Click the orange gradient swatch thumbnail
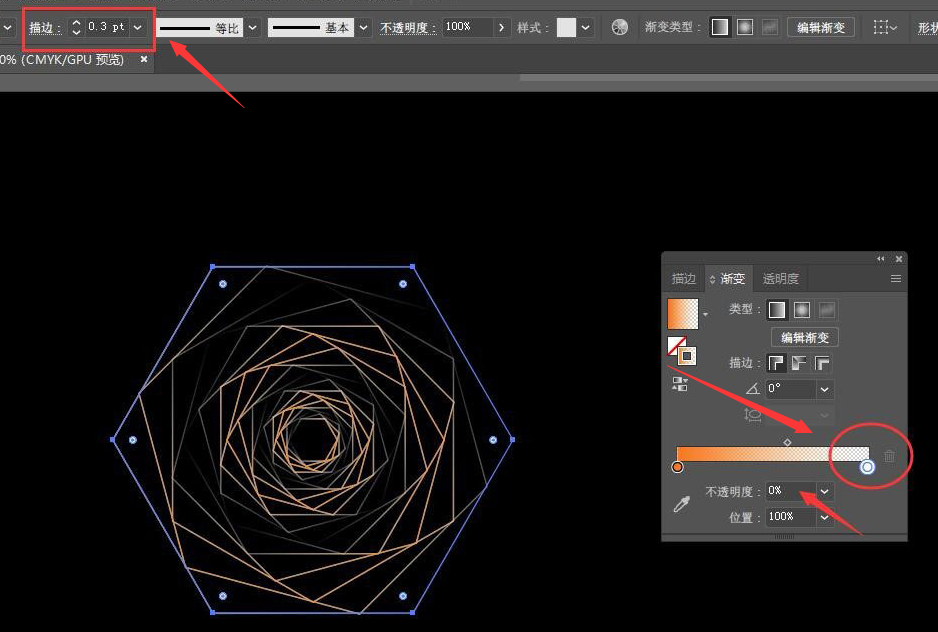938x632 pixels. coord(683,314)
